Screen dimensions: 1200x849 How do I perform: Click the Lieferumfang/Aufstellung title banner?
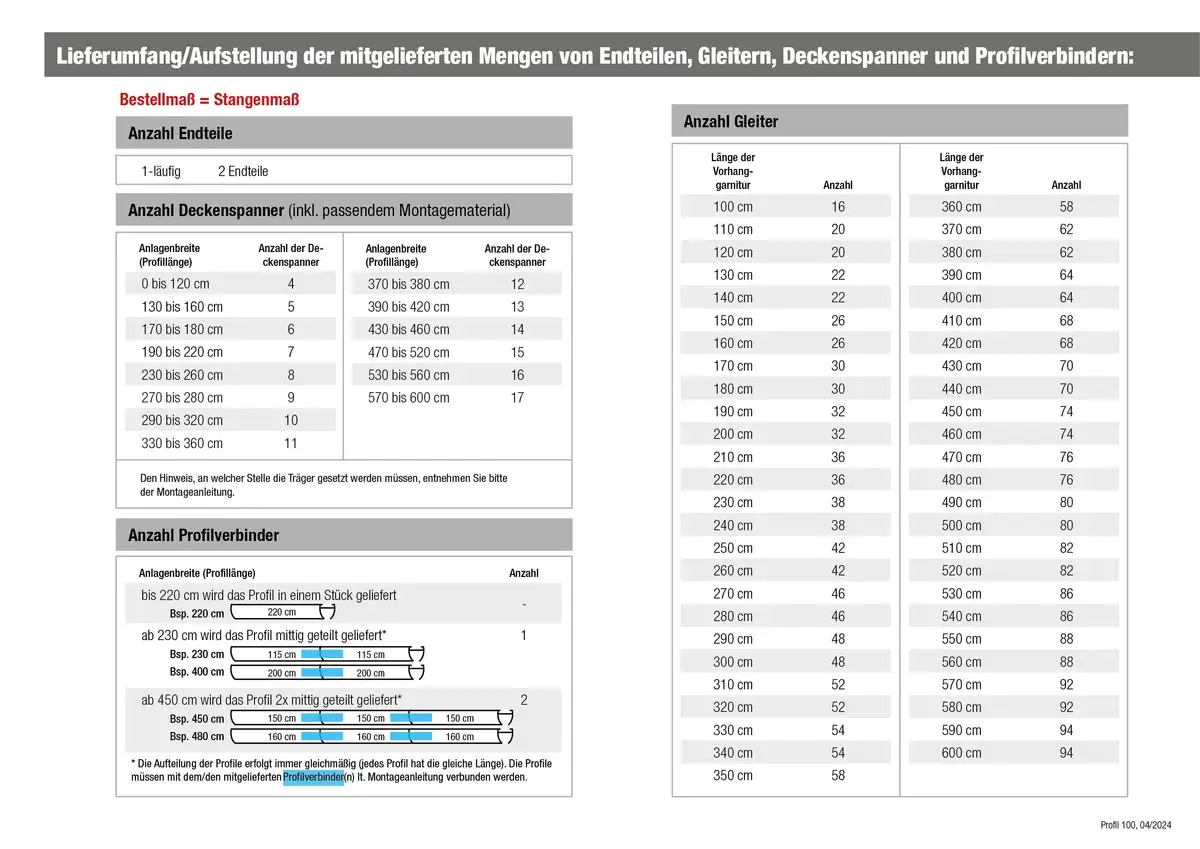(x=599, y=55)
